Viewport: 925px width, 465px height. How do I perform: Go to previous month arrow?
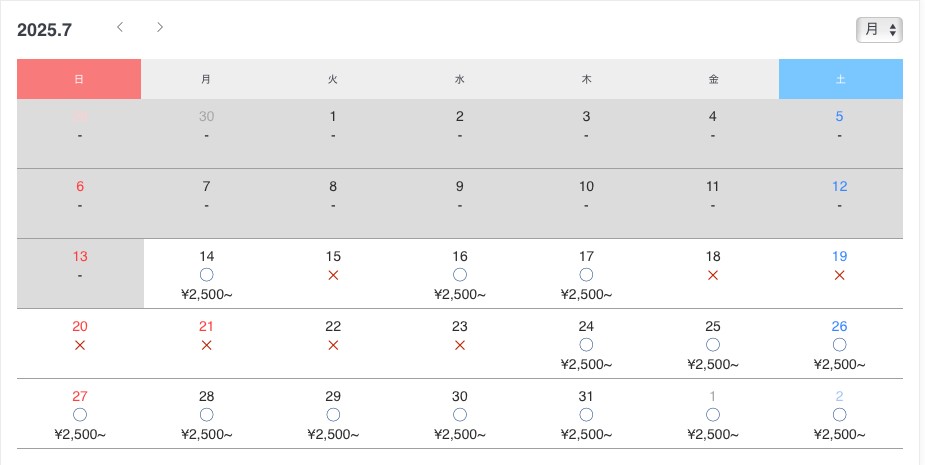[120, 27]
